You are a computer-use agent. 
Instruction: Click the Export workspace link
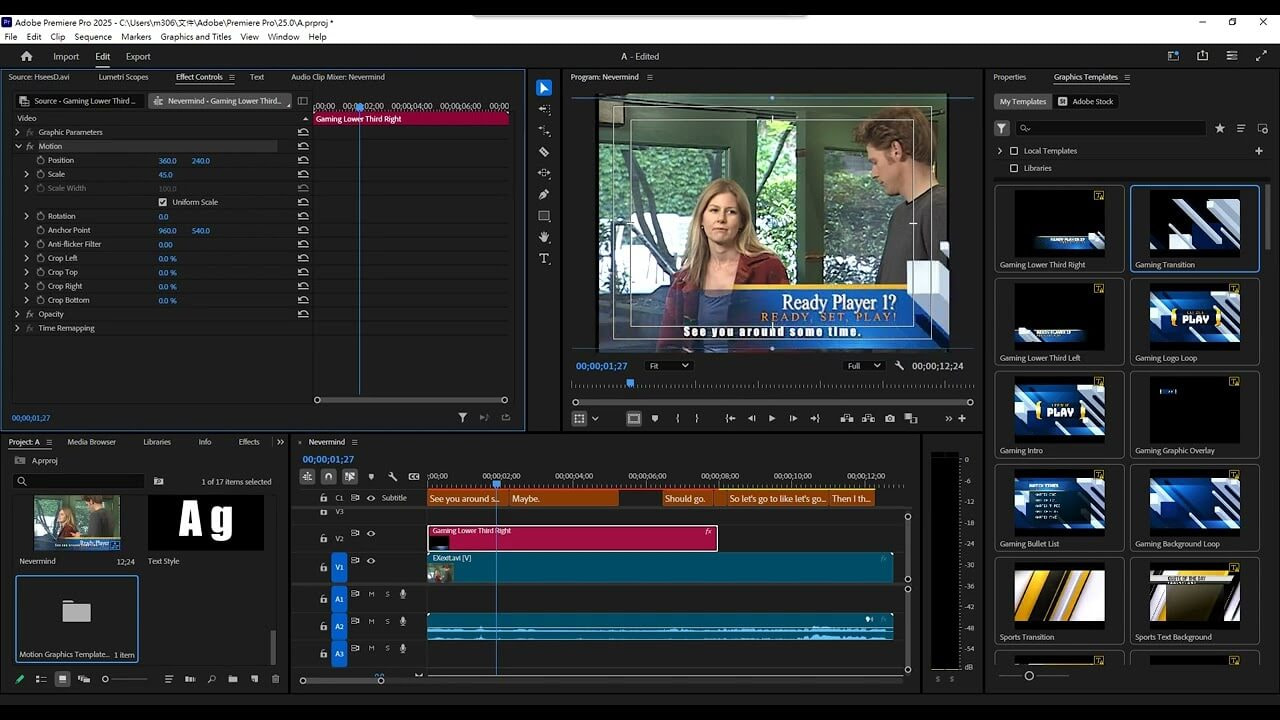coord(138,57)
